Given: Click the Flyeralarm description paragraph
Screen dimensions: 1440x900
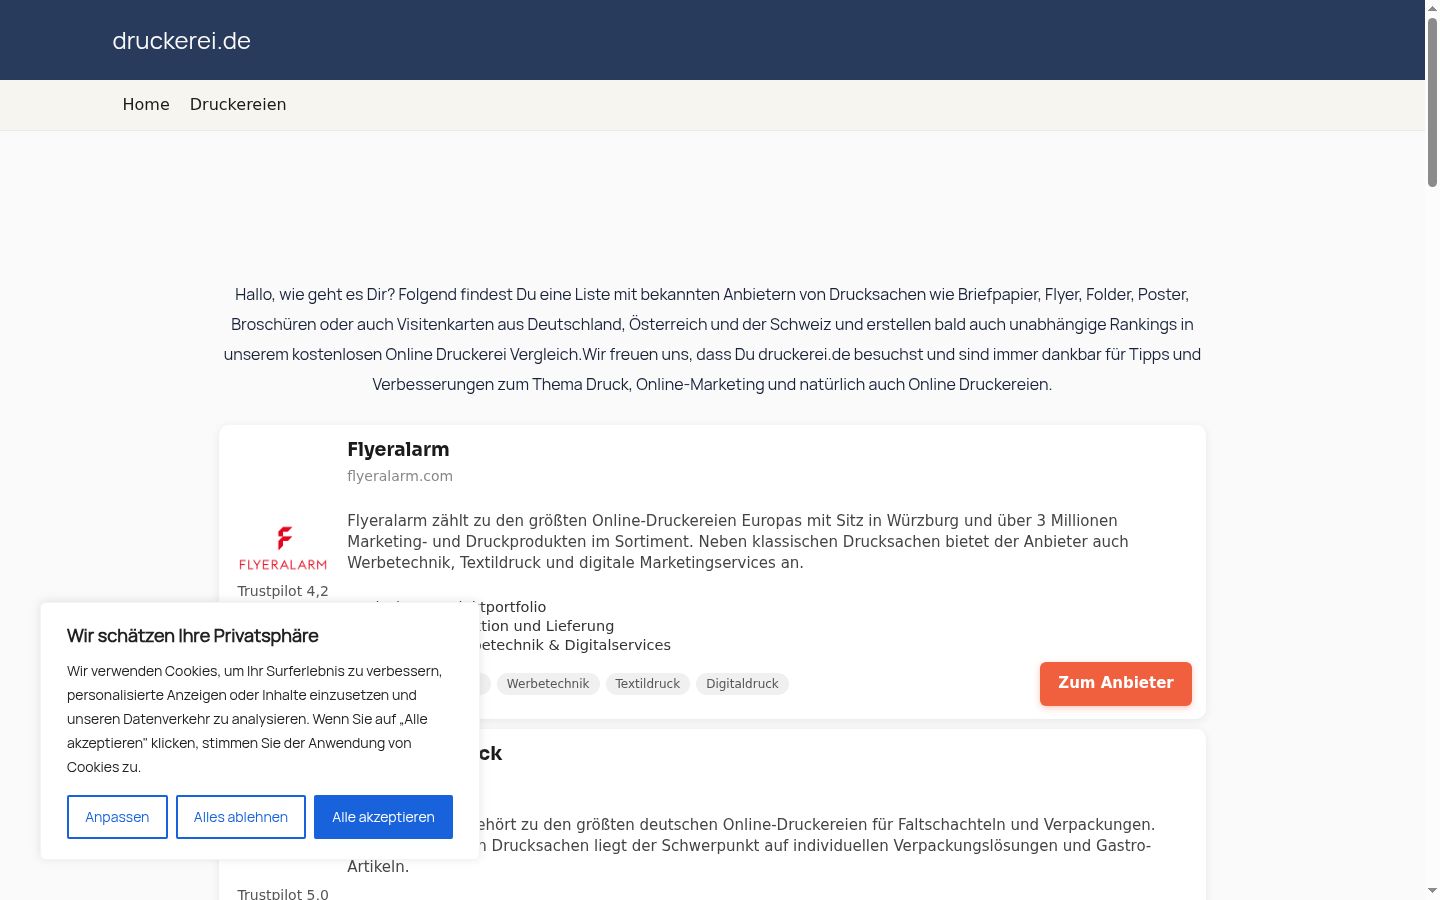Looking at the screenshot, I should [738, 541].
